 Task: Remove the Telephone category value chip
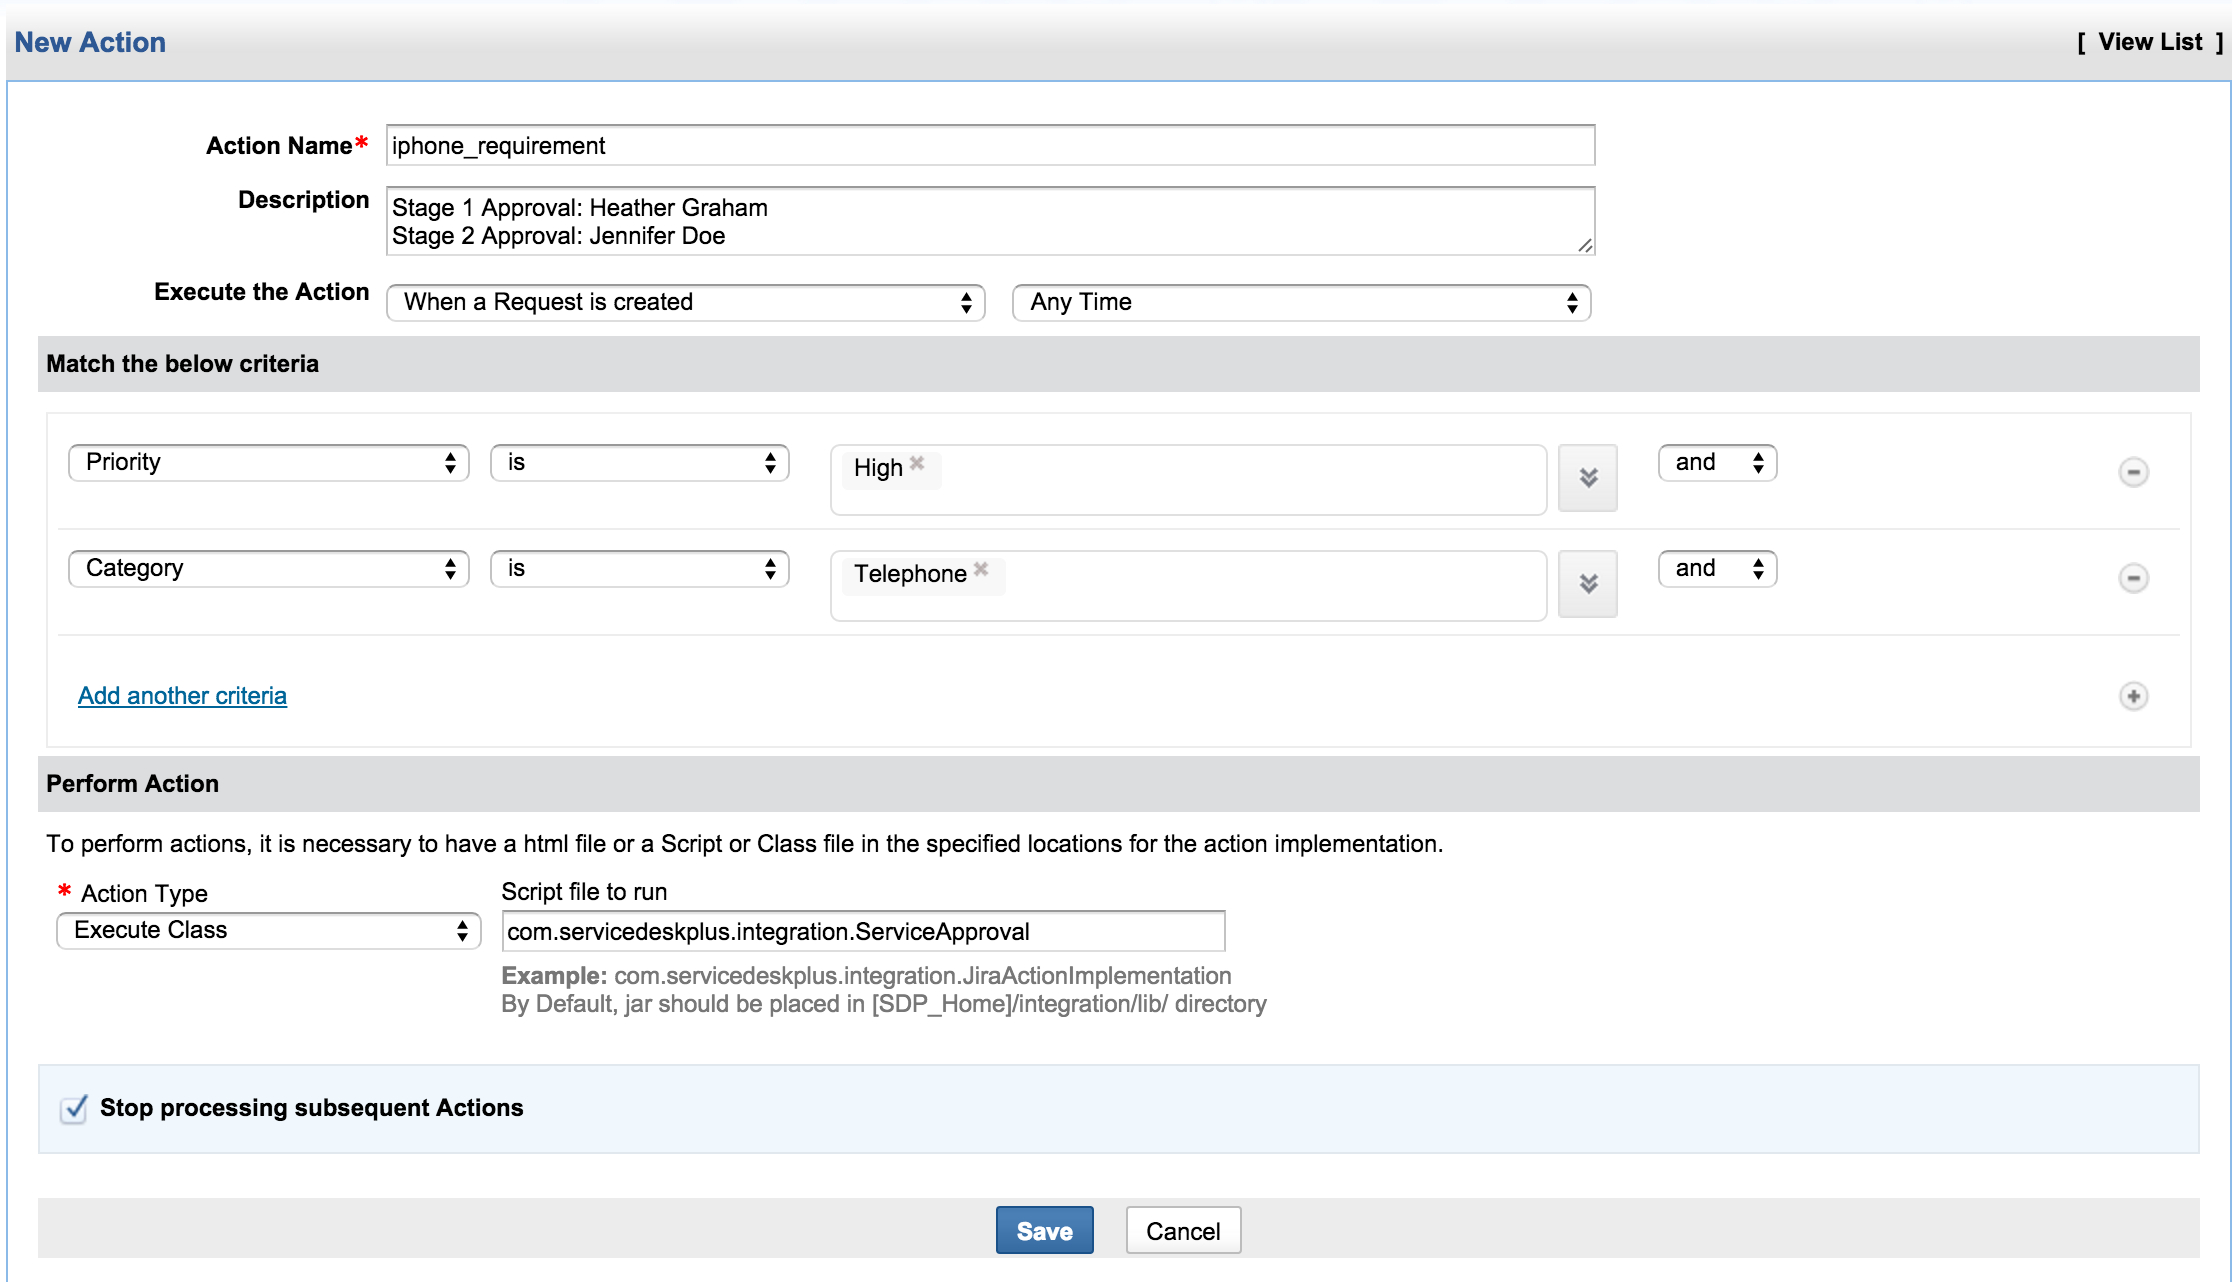click(x=981, y=568)
